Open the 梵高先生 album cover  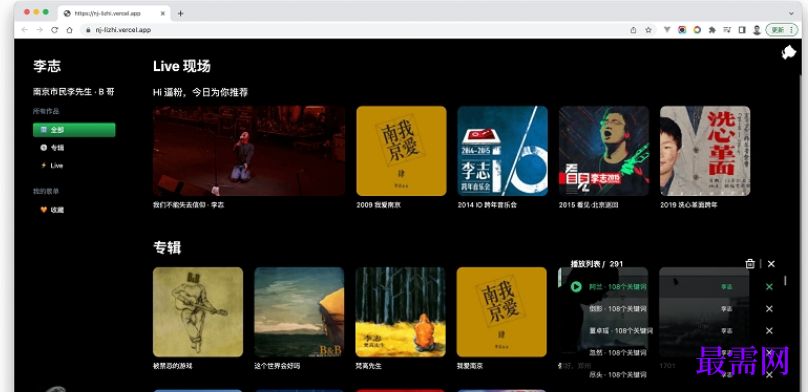(x=400, y=312)
